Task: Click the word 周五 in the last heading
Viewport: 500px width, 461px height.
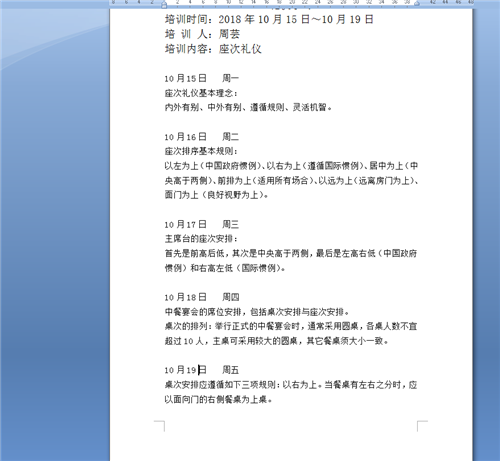Action: coord(231,370)
